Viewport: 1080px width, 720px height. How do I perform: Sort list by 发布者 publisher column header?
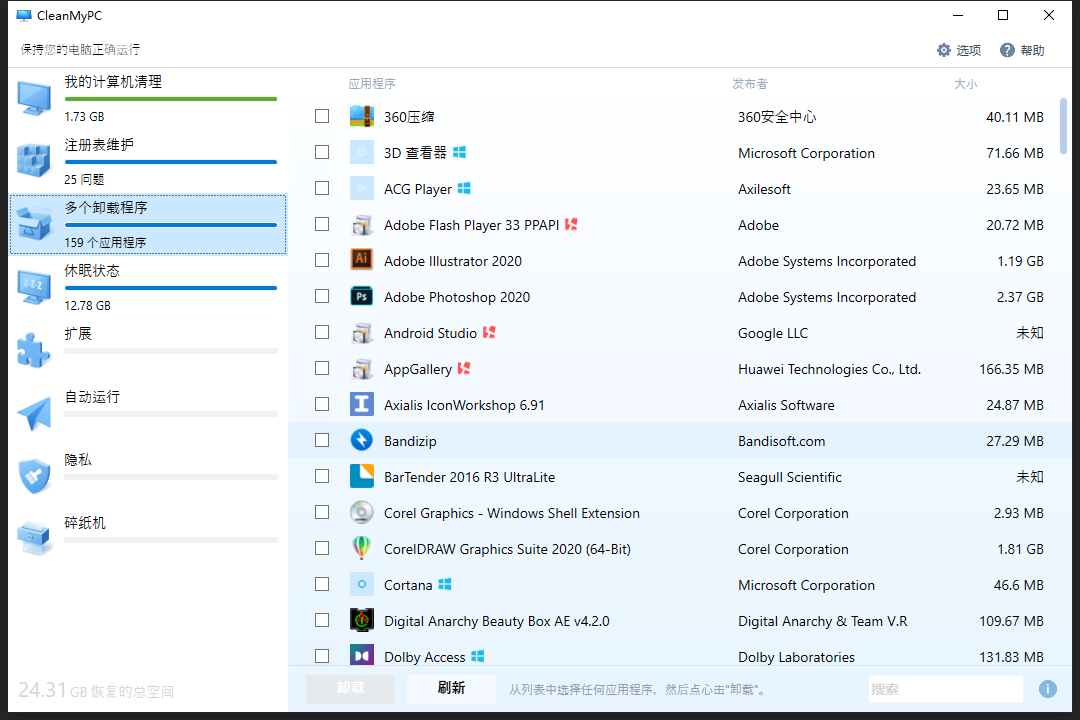750,84
